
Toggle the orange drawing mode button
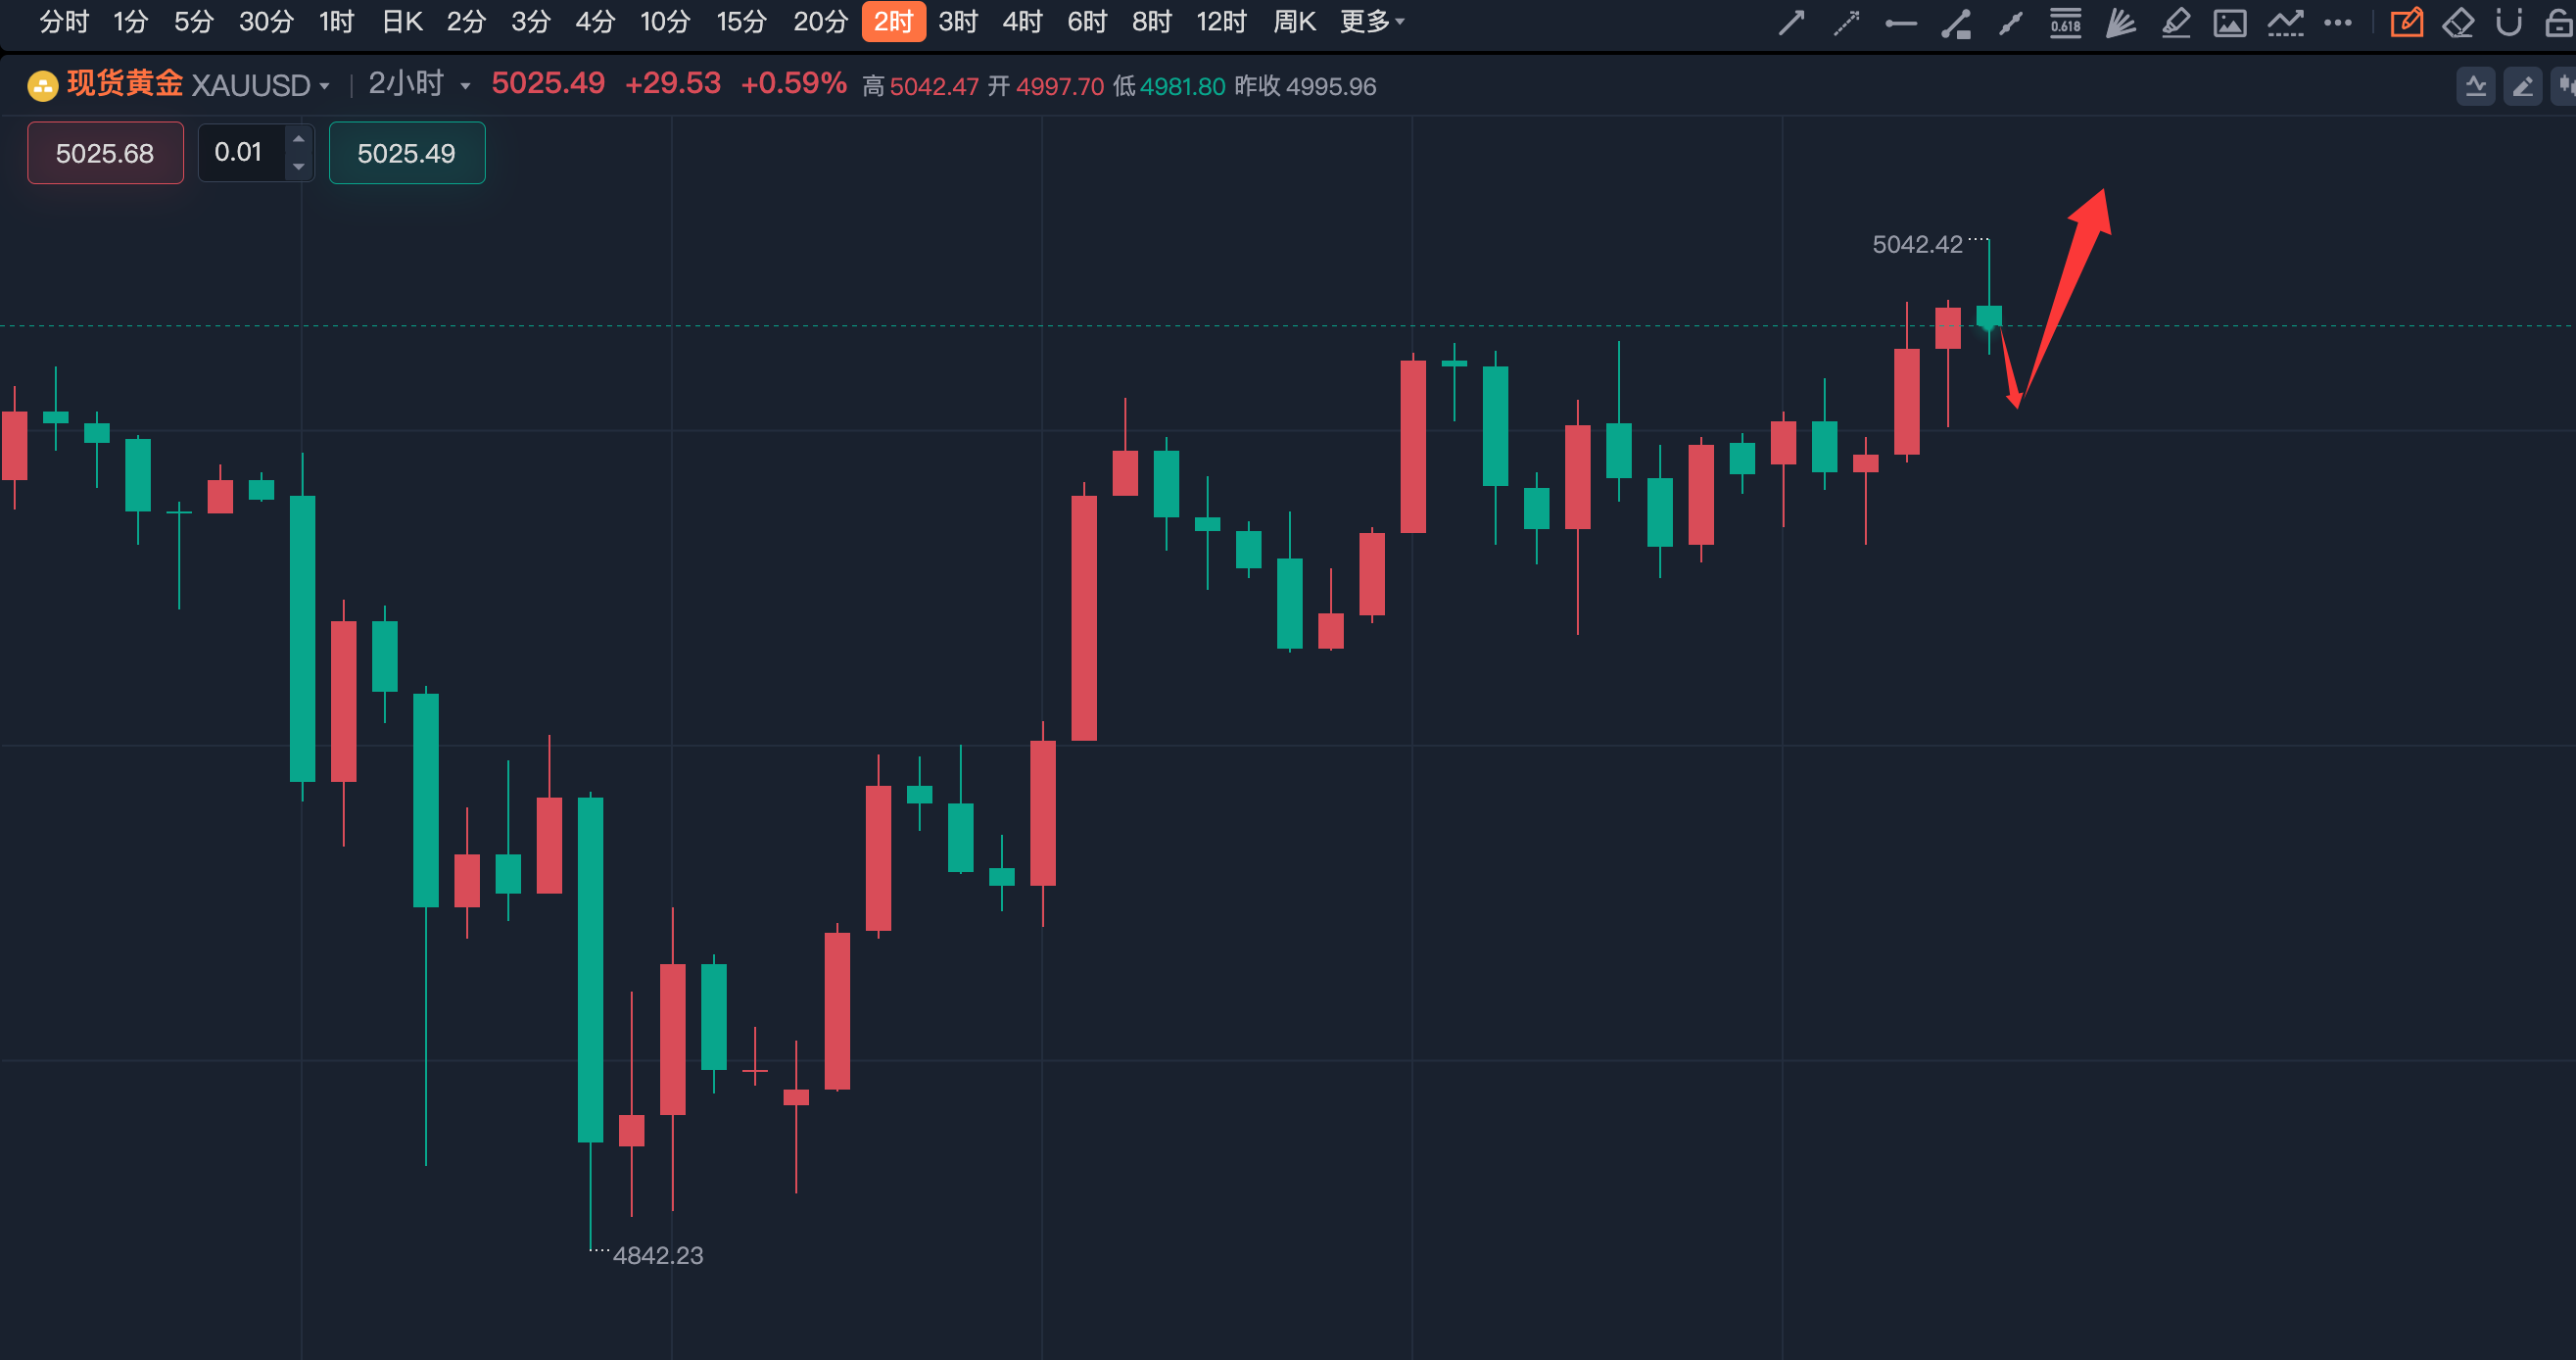tap(2406, 22)
